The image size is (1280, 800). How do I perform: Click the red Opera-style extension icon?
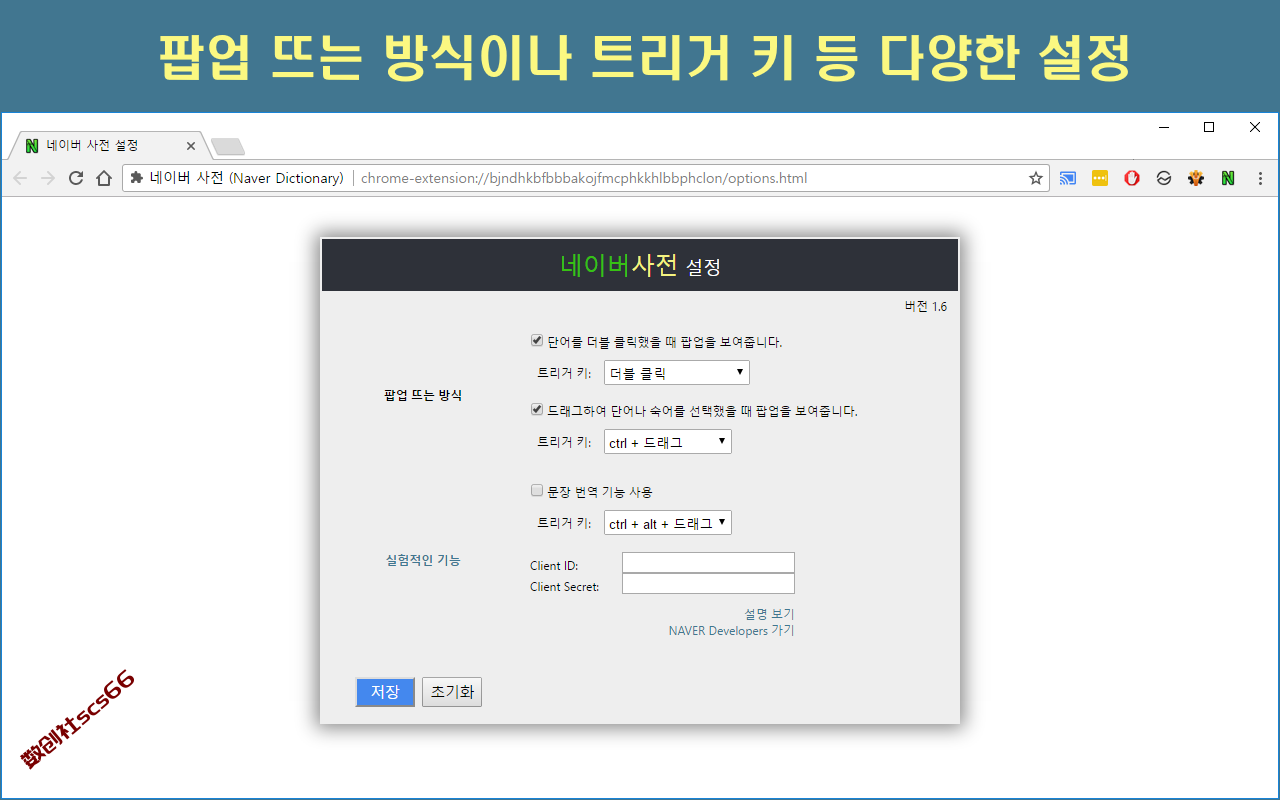tap(1132, 178)
